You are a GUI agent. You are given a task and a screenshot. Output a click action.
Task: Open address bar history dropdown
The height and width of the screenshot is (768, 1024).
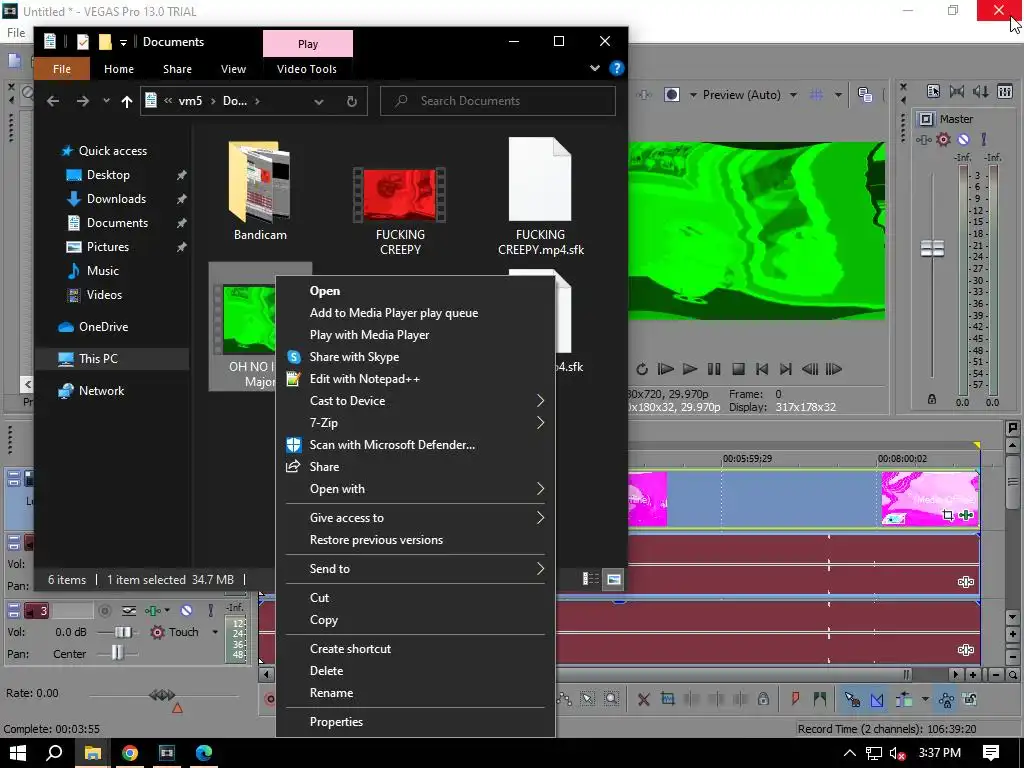point(319,101)
